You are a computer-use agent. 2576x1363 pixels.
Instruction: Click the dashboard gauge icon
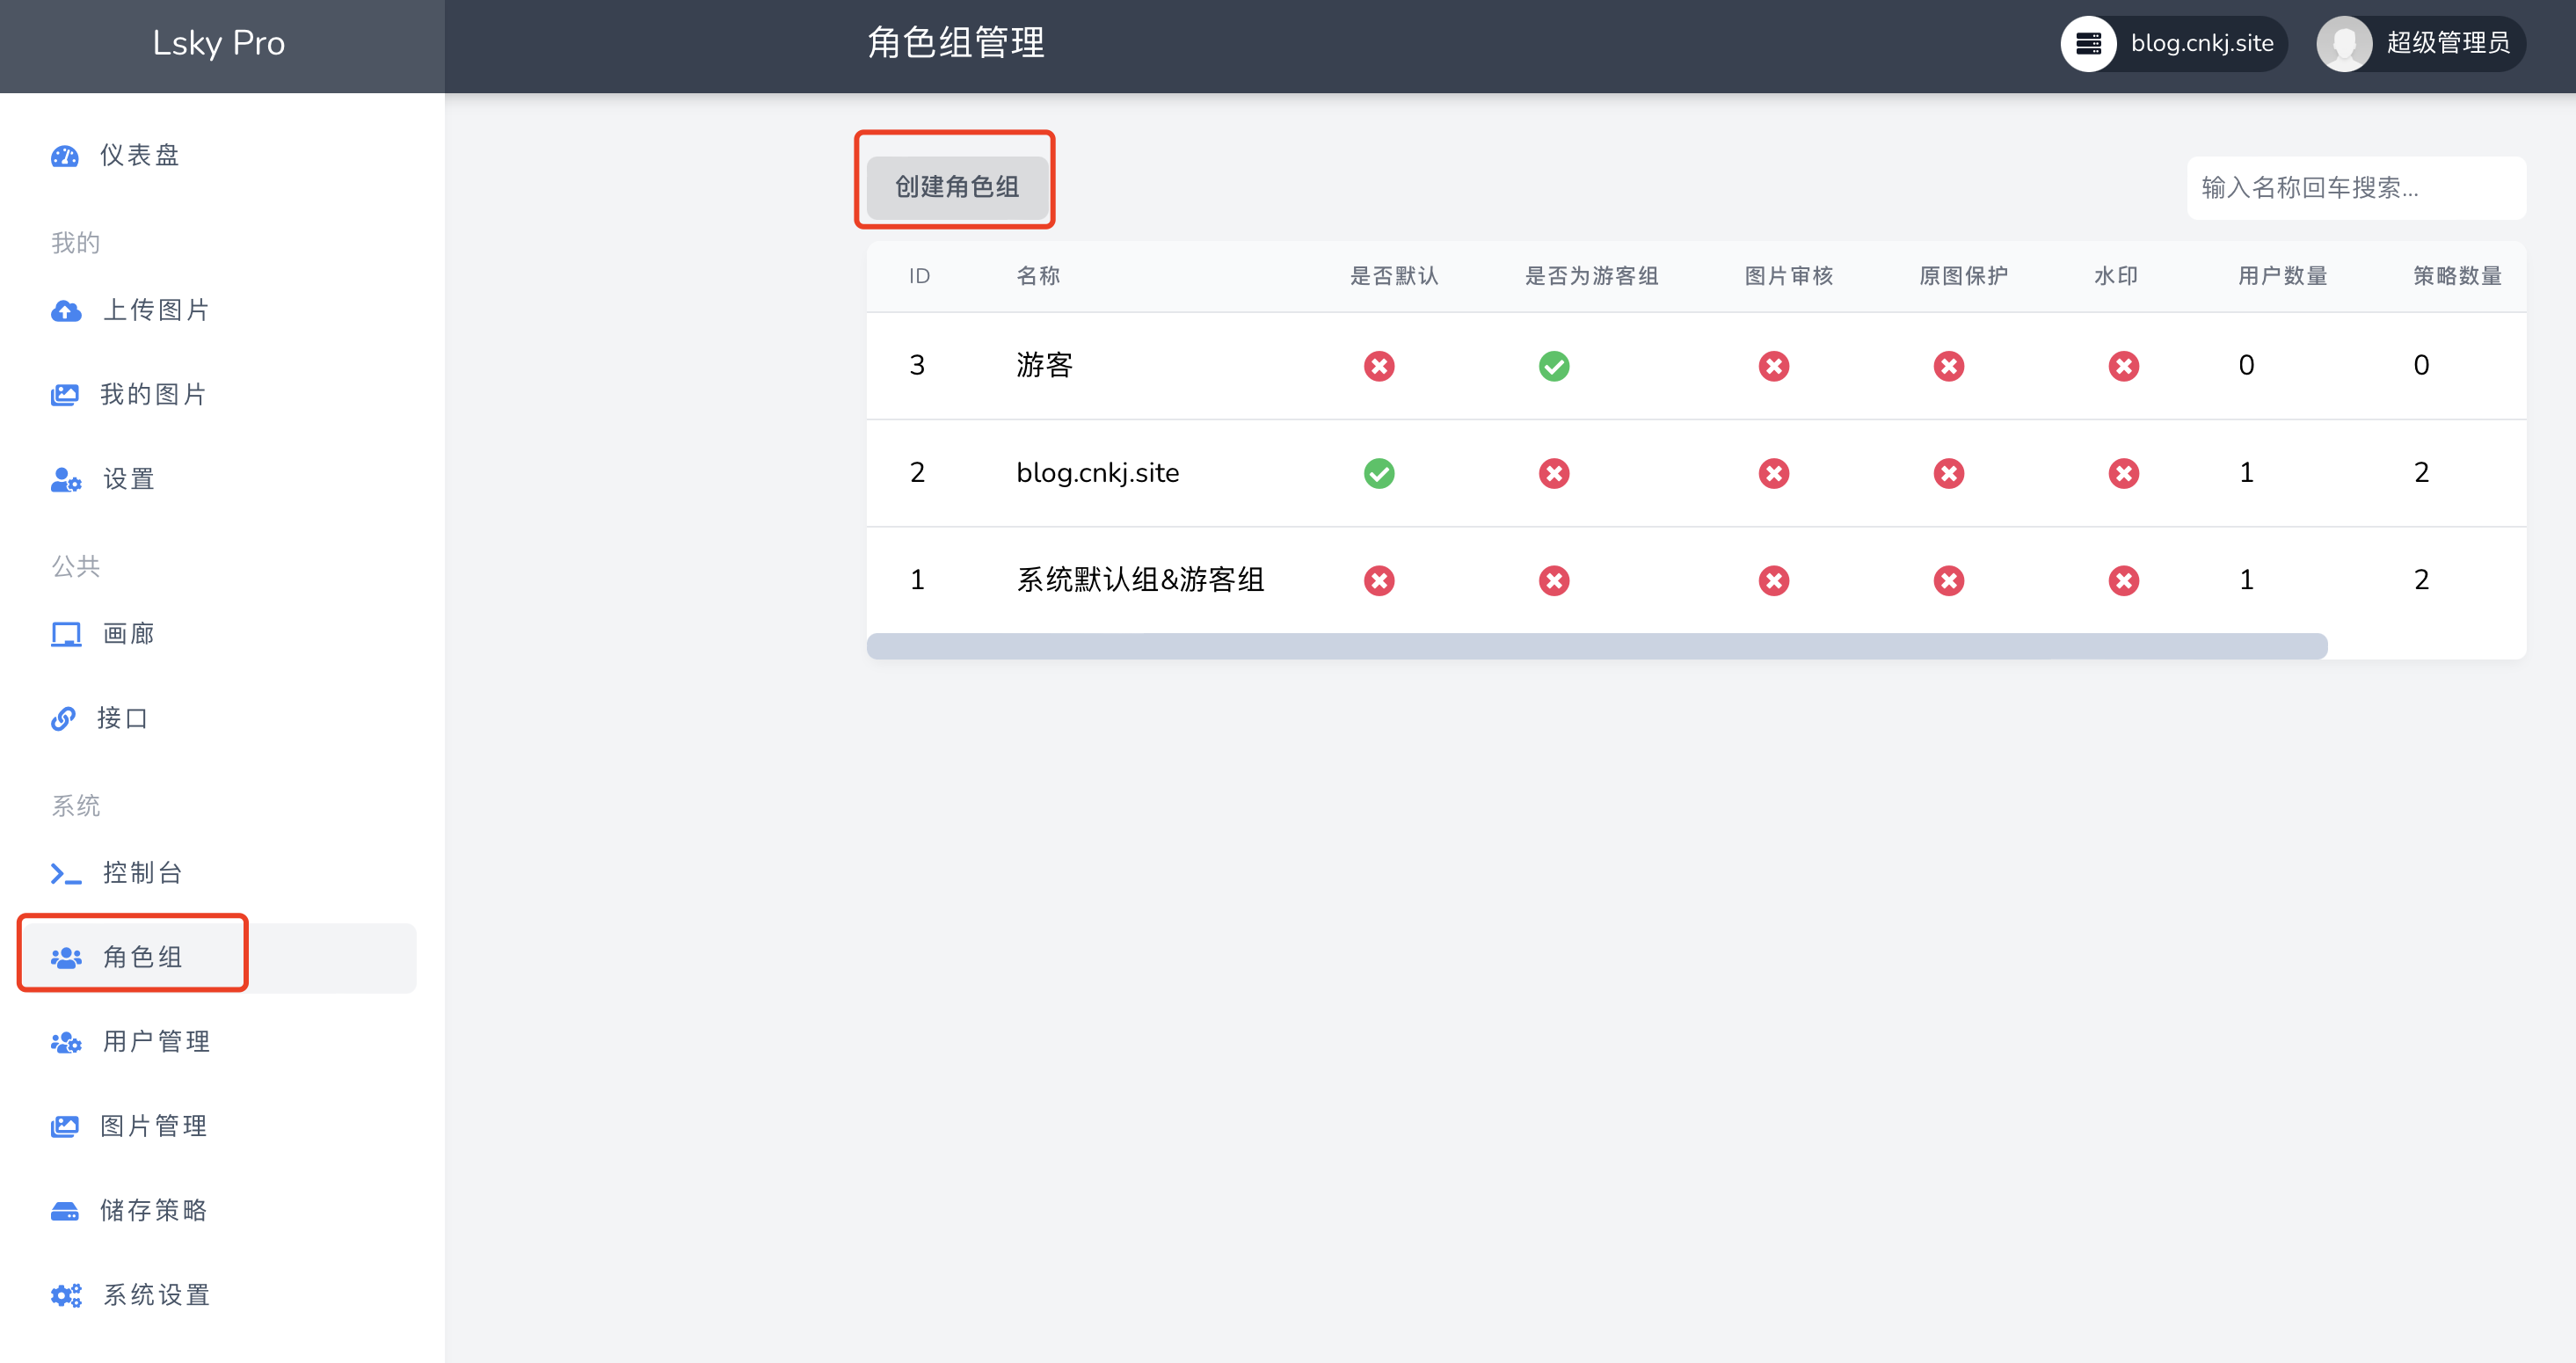[65, 156]
